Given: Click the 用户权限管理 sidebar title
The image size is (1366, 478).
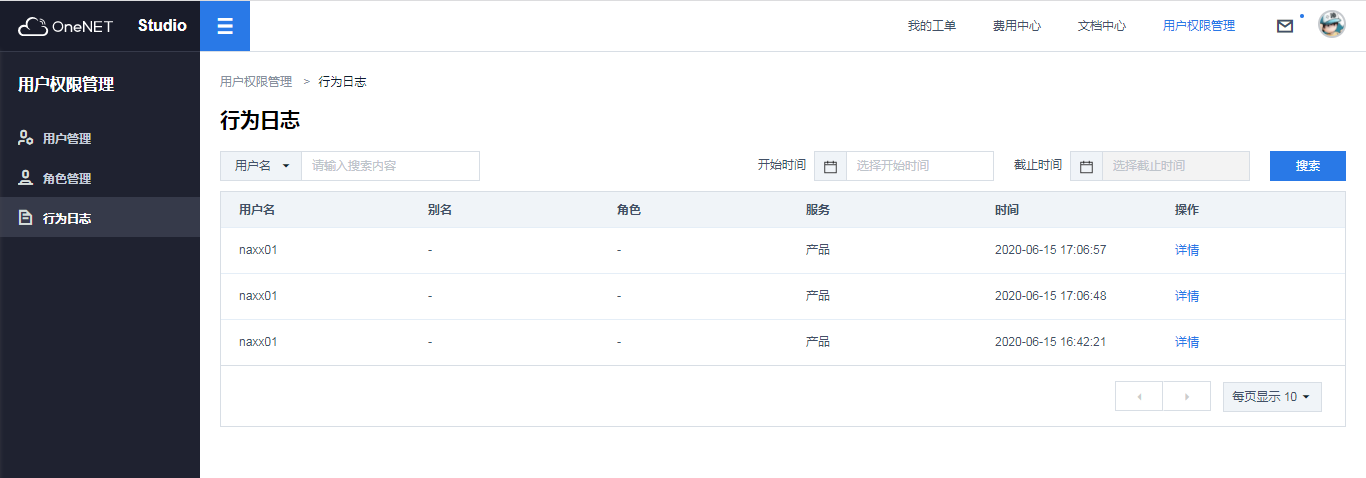Looking at the screenshot, I should point(66,85).
